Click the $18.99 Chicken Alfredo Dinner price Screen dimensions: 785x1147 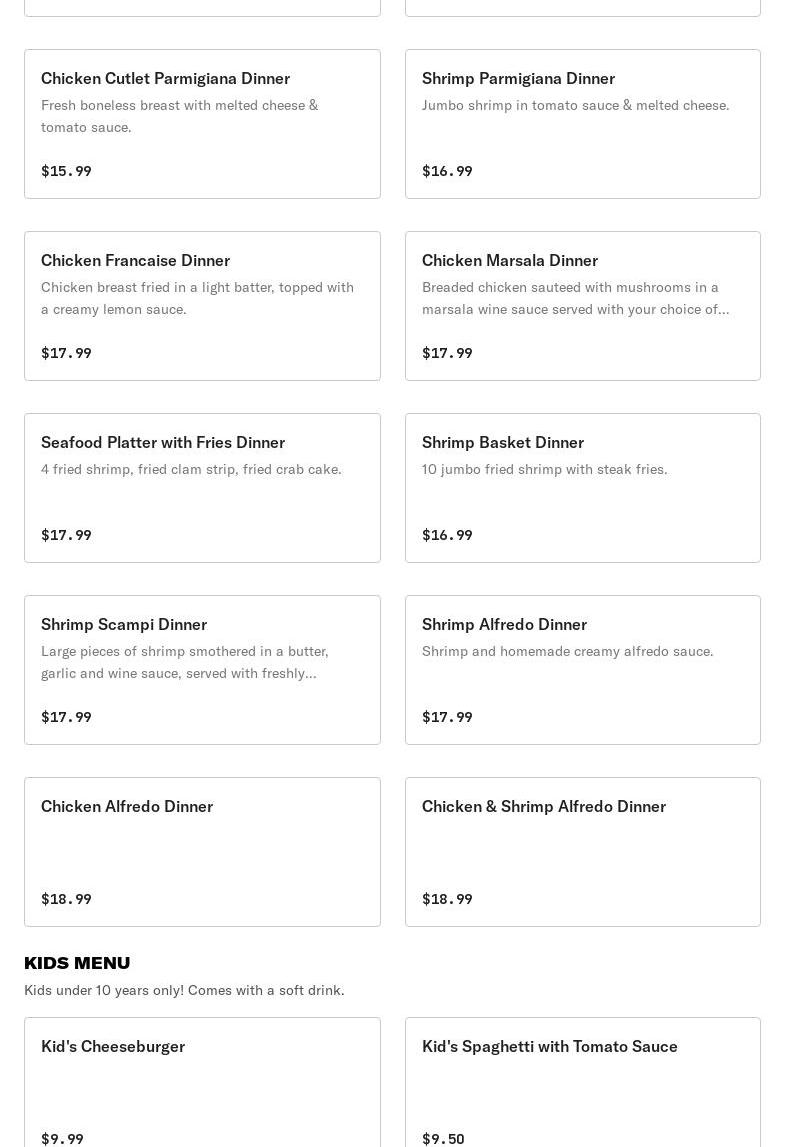point(66,899)
